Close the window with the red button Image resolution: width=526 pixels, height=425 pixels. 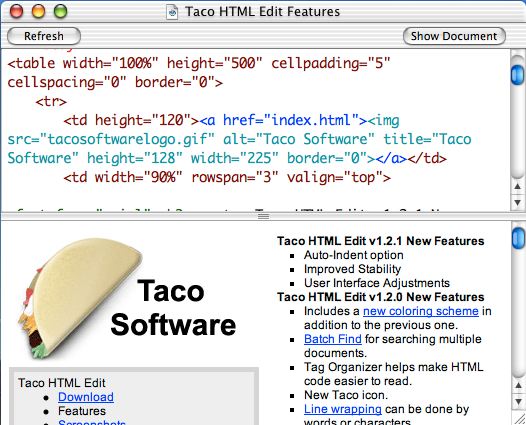(x=16, y=11)
